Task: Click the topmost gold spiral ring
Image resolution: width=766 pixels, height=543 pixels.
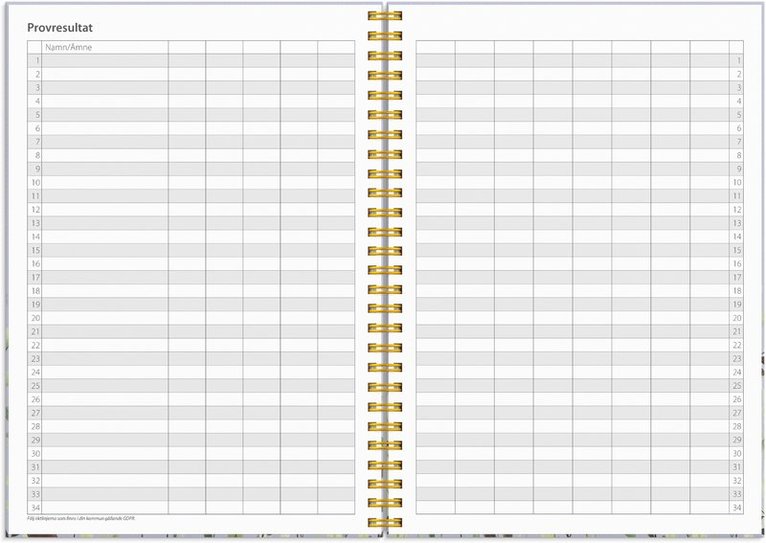Action: [383, 17]
